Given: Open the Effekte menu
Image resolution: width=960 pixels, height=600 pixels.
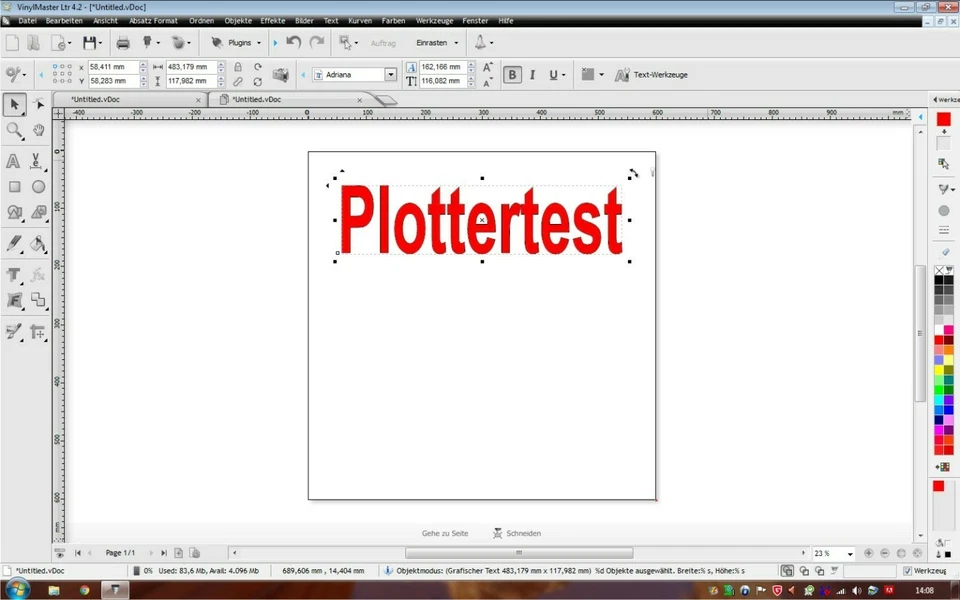Looking at the screenshot, I should pos(272,20).
